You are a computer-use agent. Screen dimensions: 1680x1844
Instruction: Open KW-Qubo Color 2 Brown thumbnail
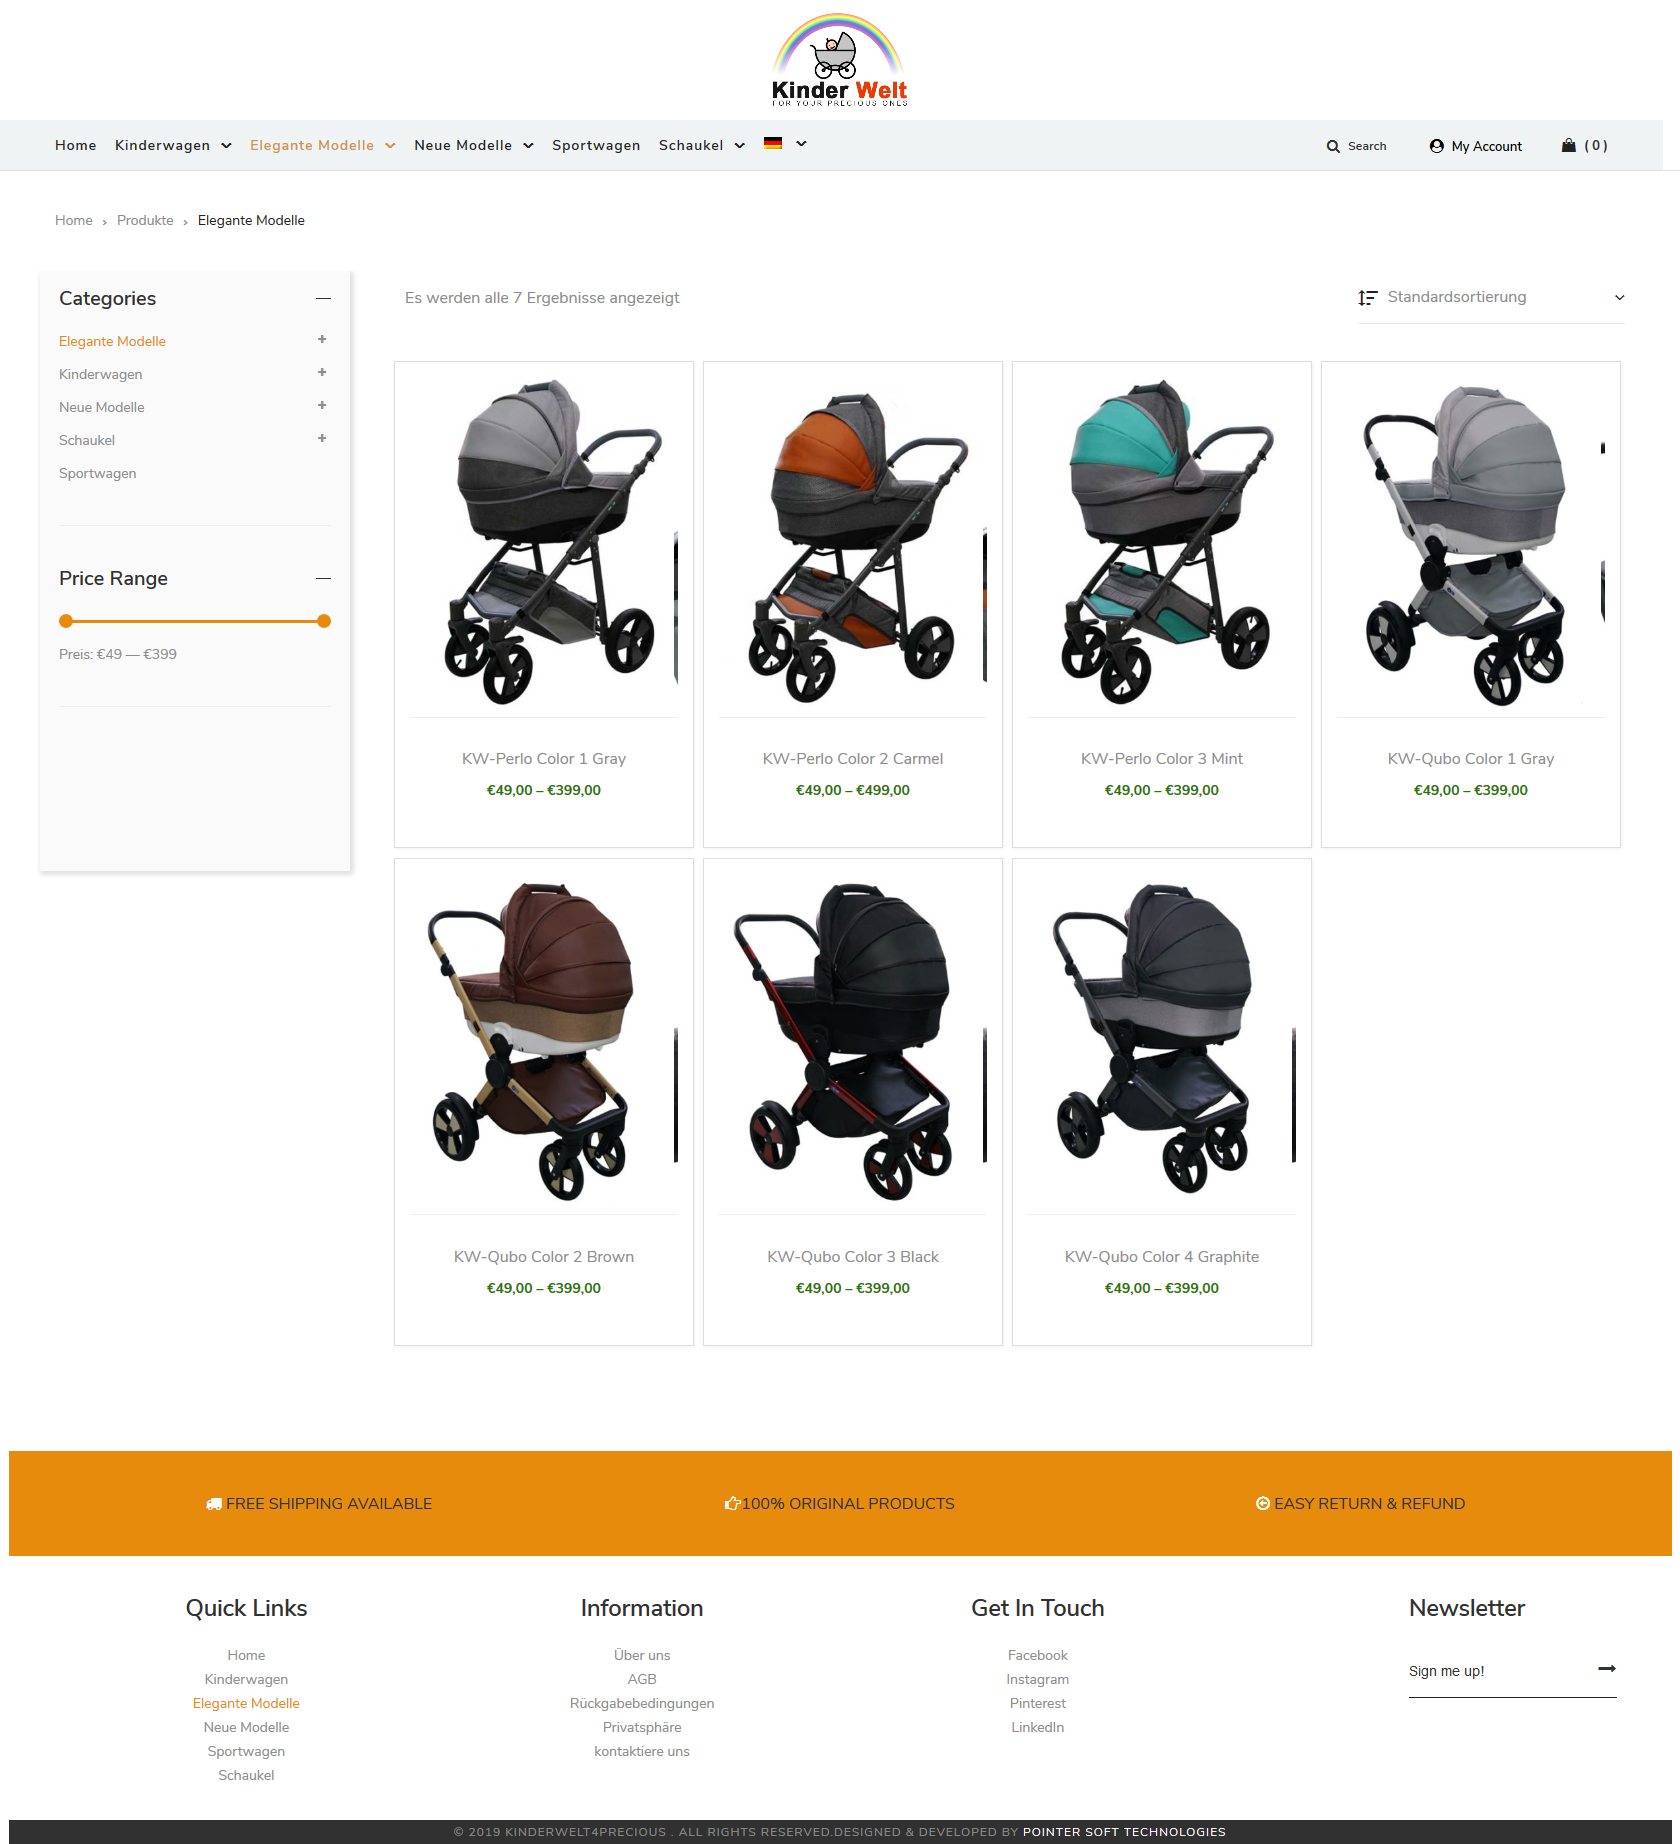pos(544,1038)
